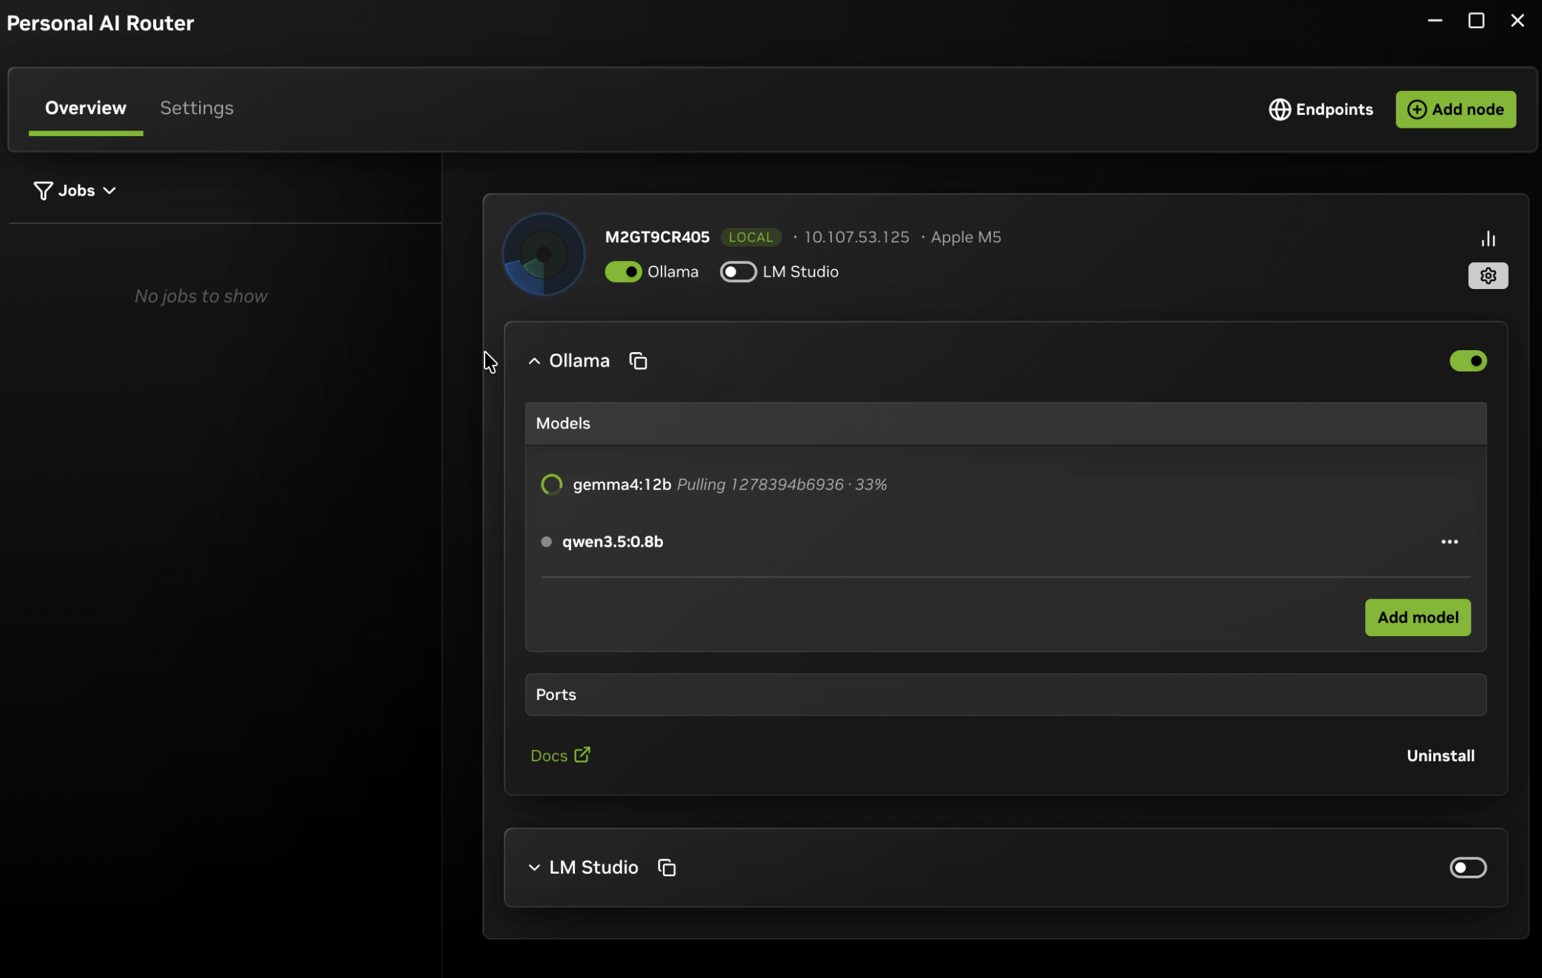This screenshot has width=1542, height=978.
Task: Enable LM Studio toggle in node header
Action: click(x=738, y=272)
